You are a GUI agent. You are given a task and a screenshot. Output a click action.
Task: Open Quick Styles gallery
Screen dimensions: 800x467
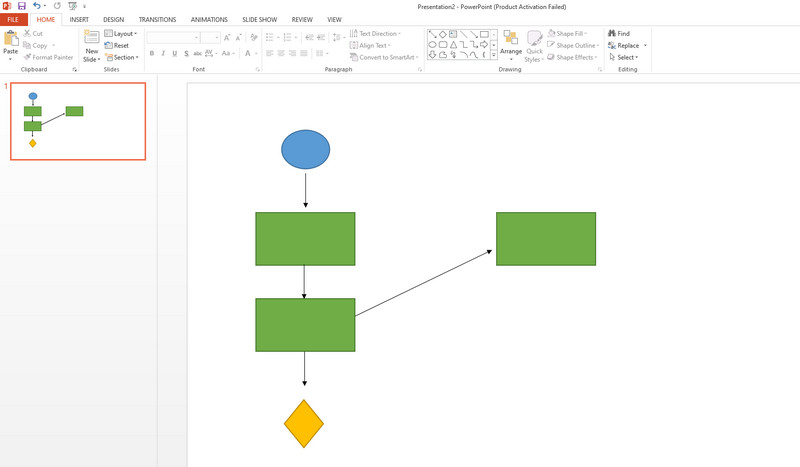pos(534,46)
